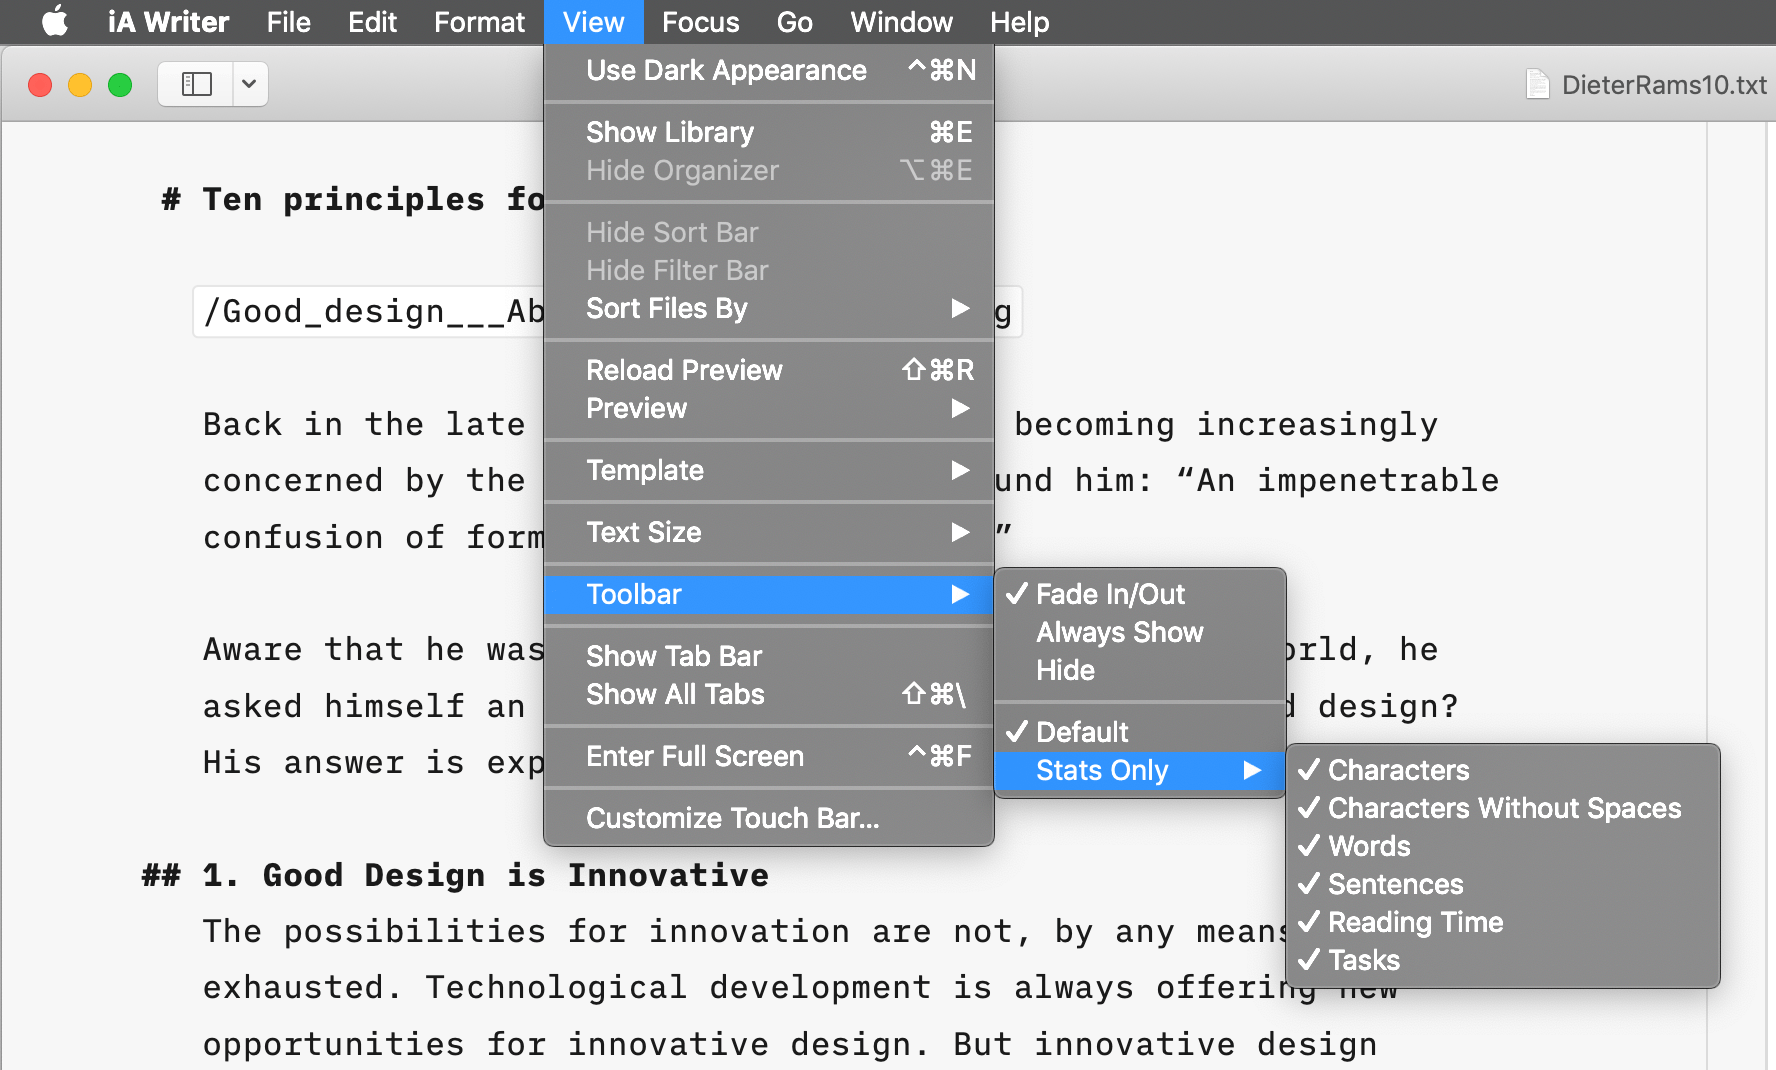Expand the Text Size submenu
This screenshot has width=1776, height=1070.
769,532
